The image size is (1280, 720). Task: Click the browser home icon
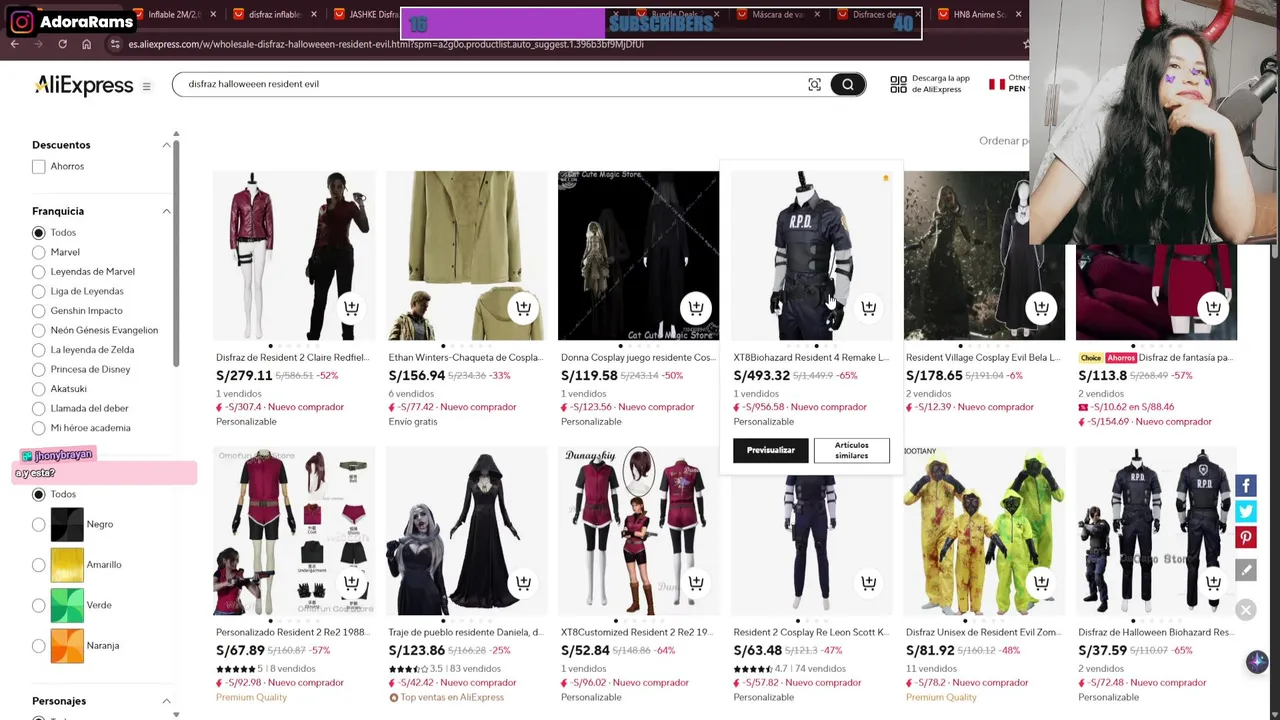(x=86, y=44)
